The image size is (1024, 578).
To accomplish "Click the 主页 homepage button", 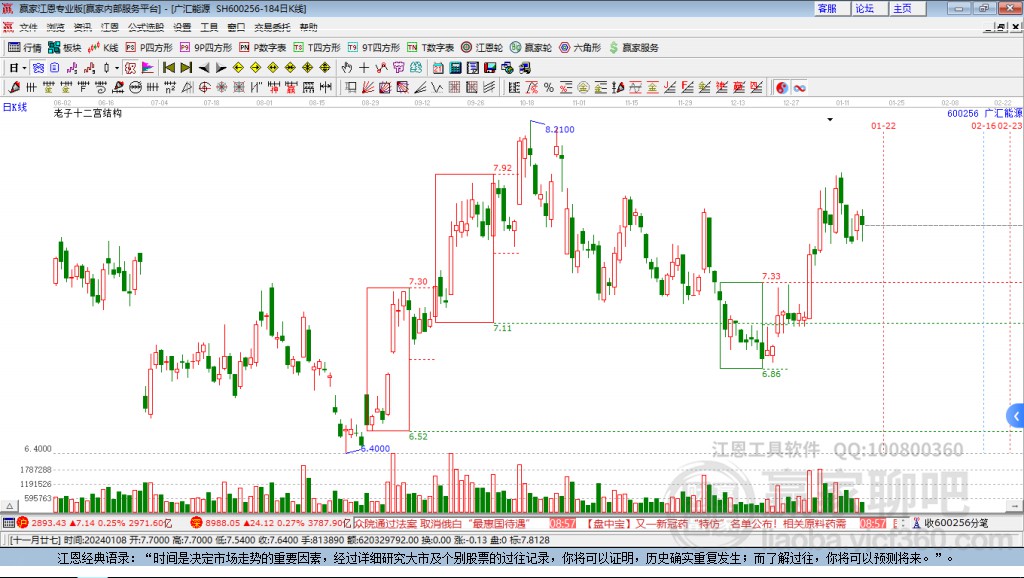I will coord(907,8).
